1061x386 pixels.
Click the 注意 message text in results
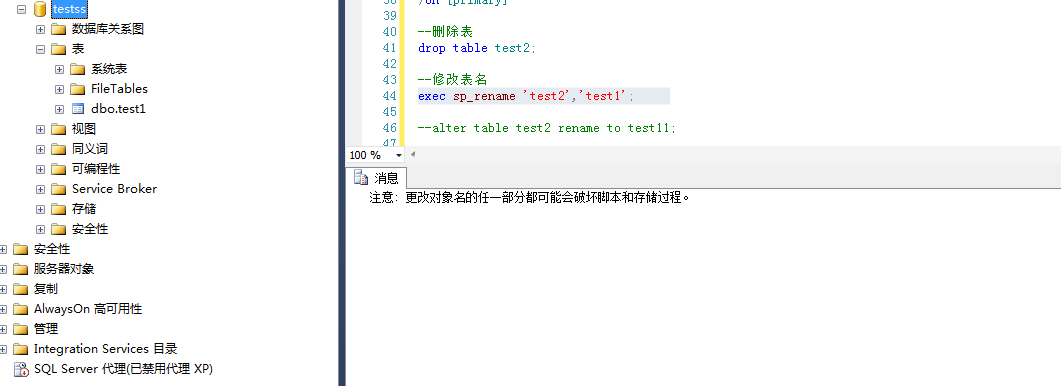point(529,198)
